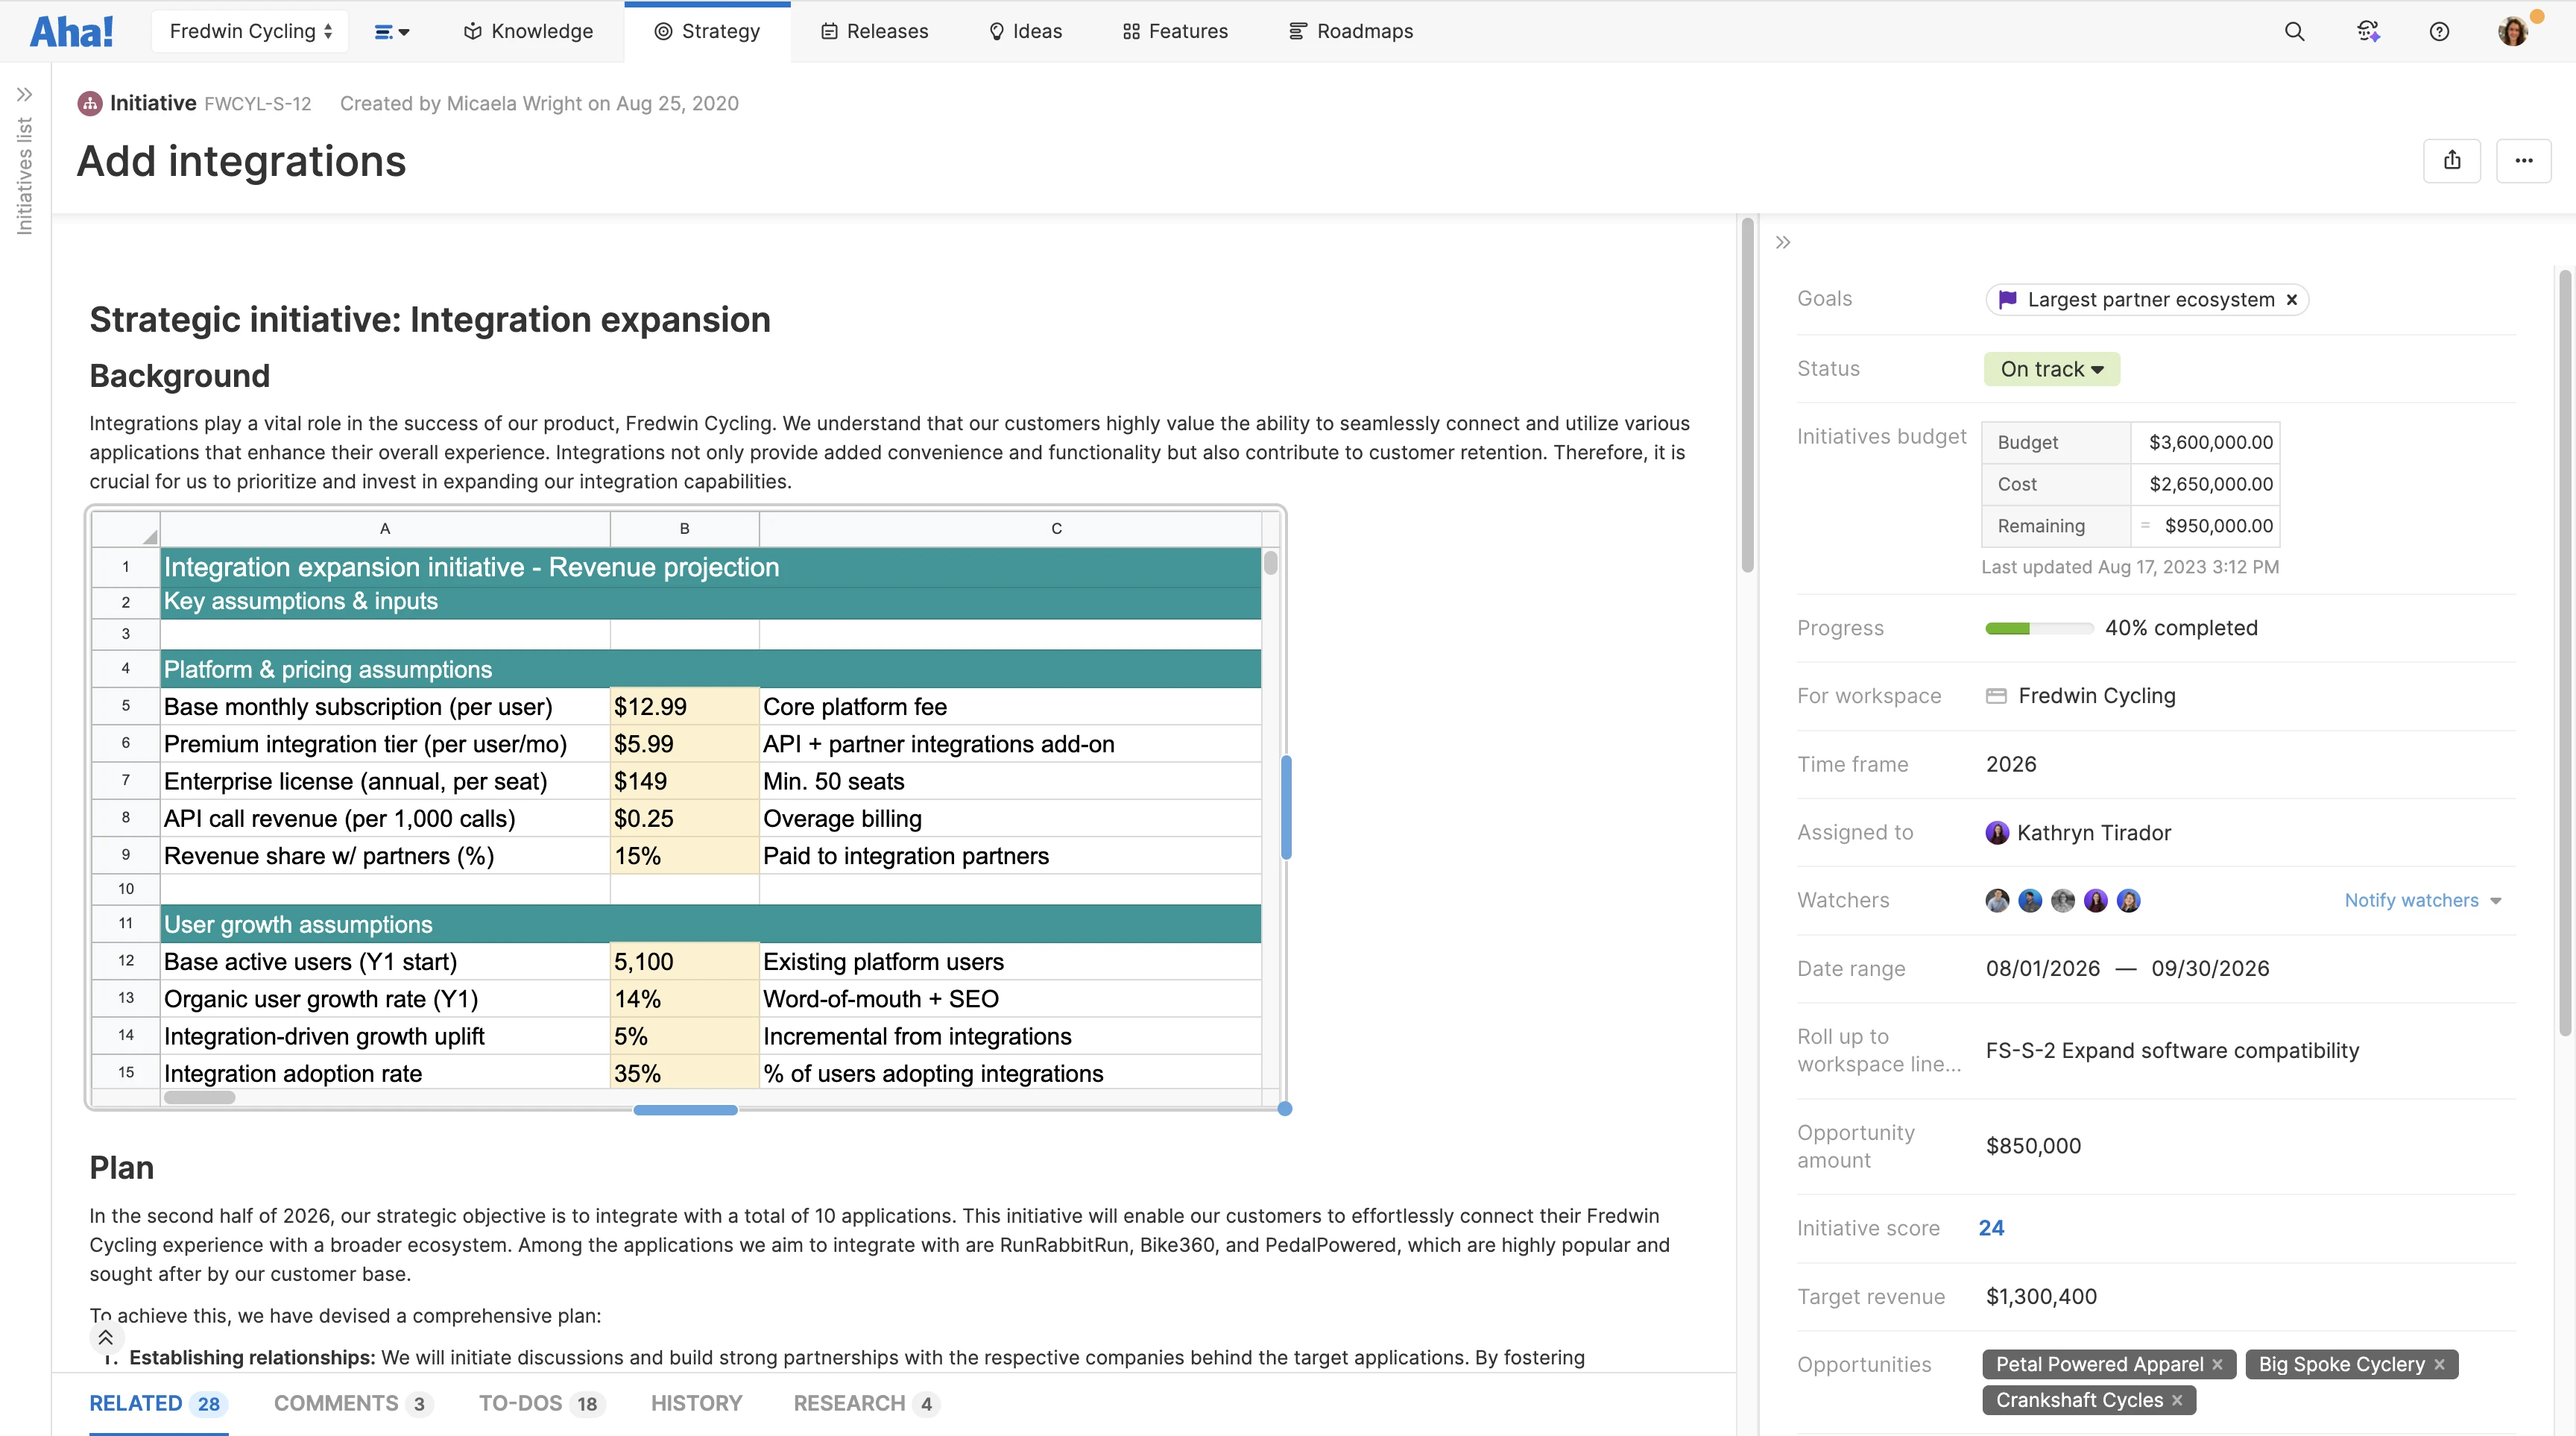The width and height of the screenshot is (2576, 1436).
Task: Open the search magnifier icon
Action: (x=2294, y=31)
